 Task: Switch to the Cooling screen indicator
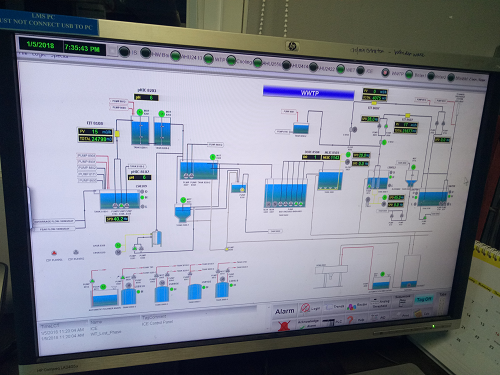pyautogui.click(x=231, y=61)
